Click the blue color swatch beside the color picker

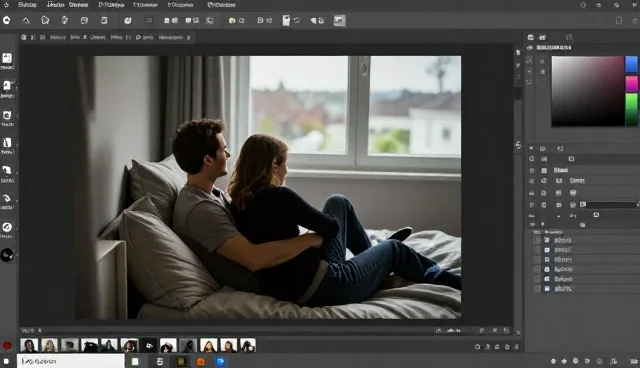pyautogui.click(x=631, y=64)
